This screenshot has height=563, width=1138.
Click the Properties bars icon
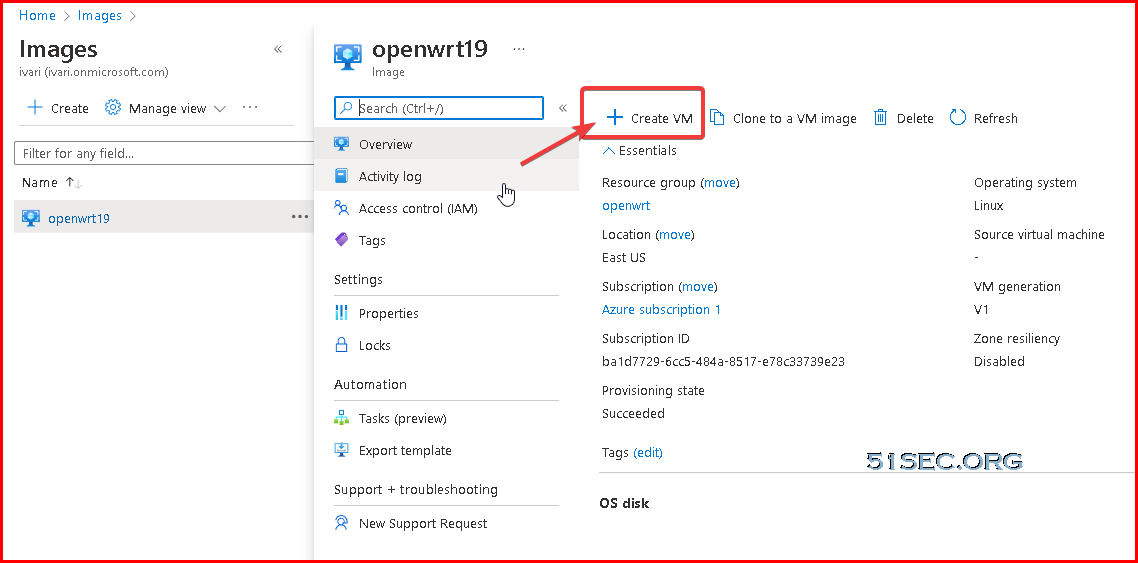[341, 313]
